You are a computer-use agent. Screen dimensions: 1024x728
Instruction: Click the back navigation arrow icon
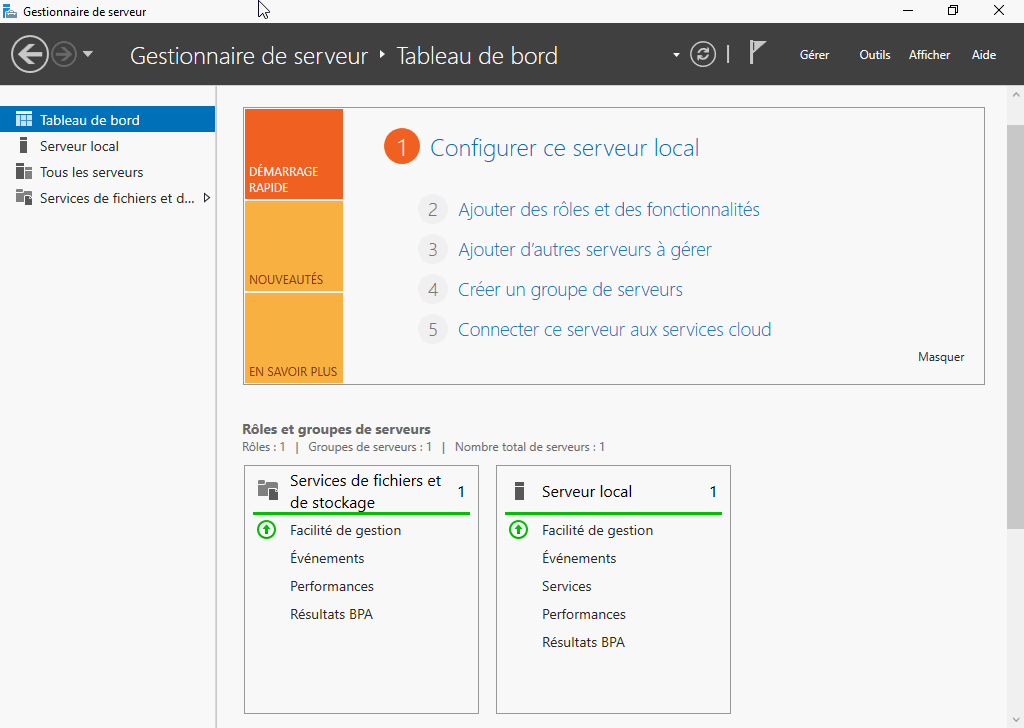pyautogui.click(x=30, y=54)
